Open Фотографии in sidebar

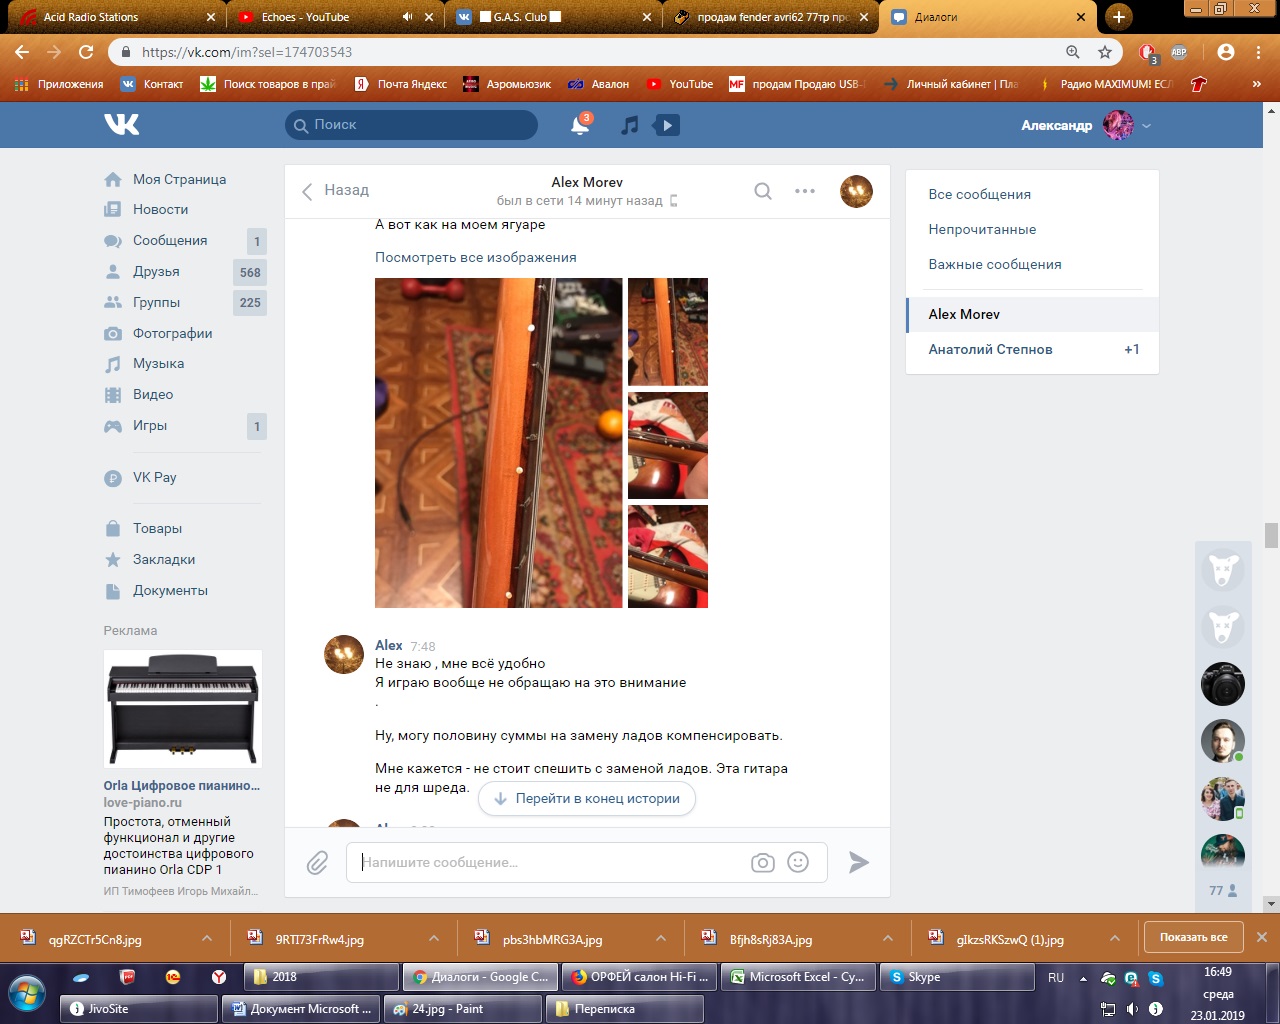click(172, 333)
